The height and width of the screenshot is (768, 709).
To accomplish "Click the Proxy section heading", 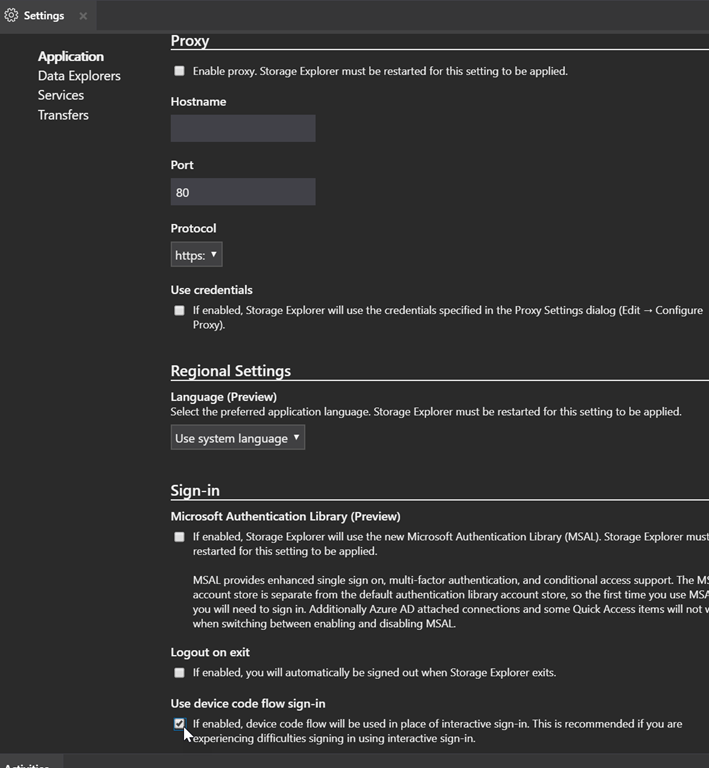I will [190, 41].
